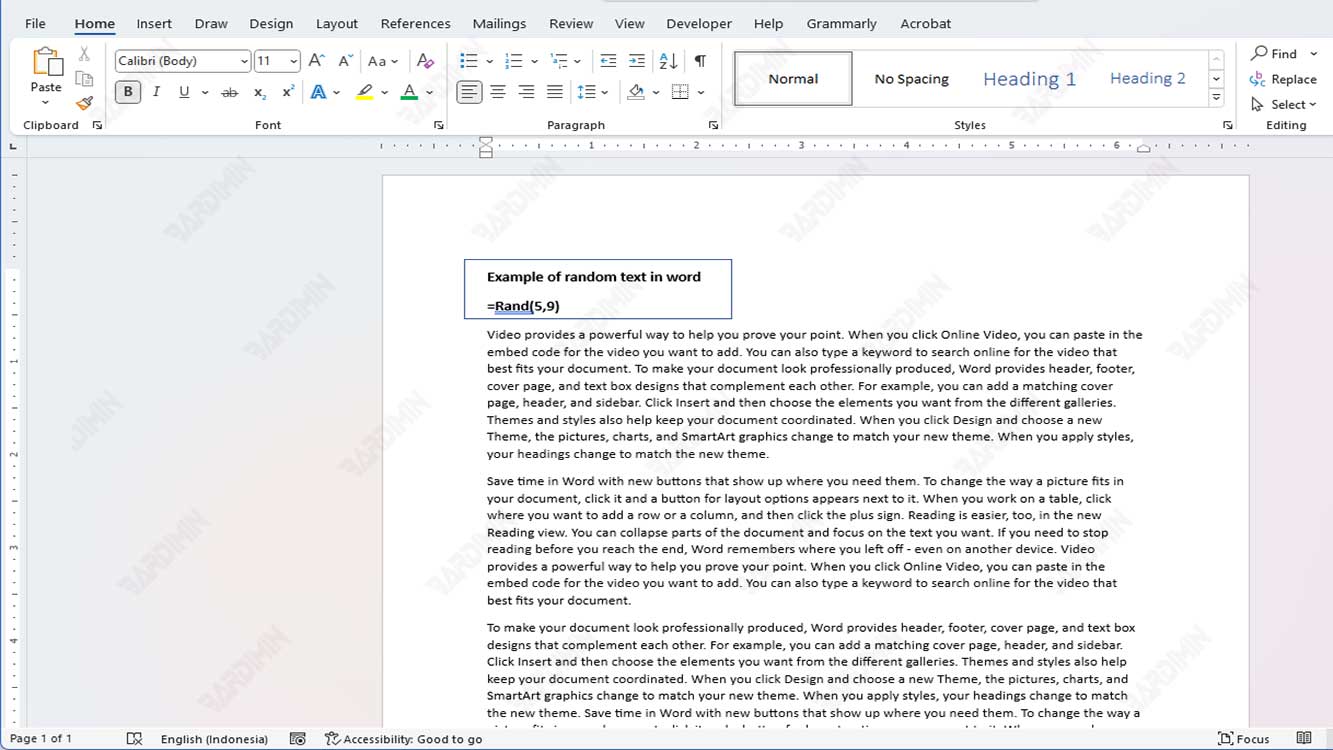Show or hide paragraph marks
This screenshot has width=1333, height=750.
click(x=700, y=61)
